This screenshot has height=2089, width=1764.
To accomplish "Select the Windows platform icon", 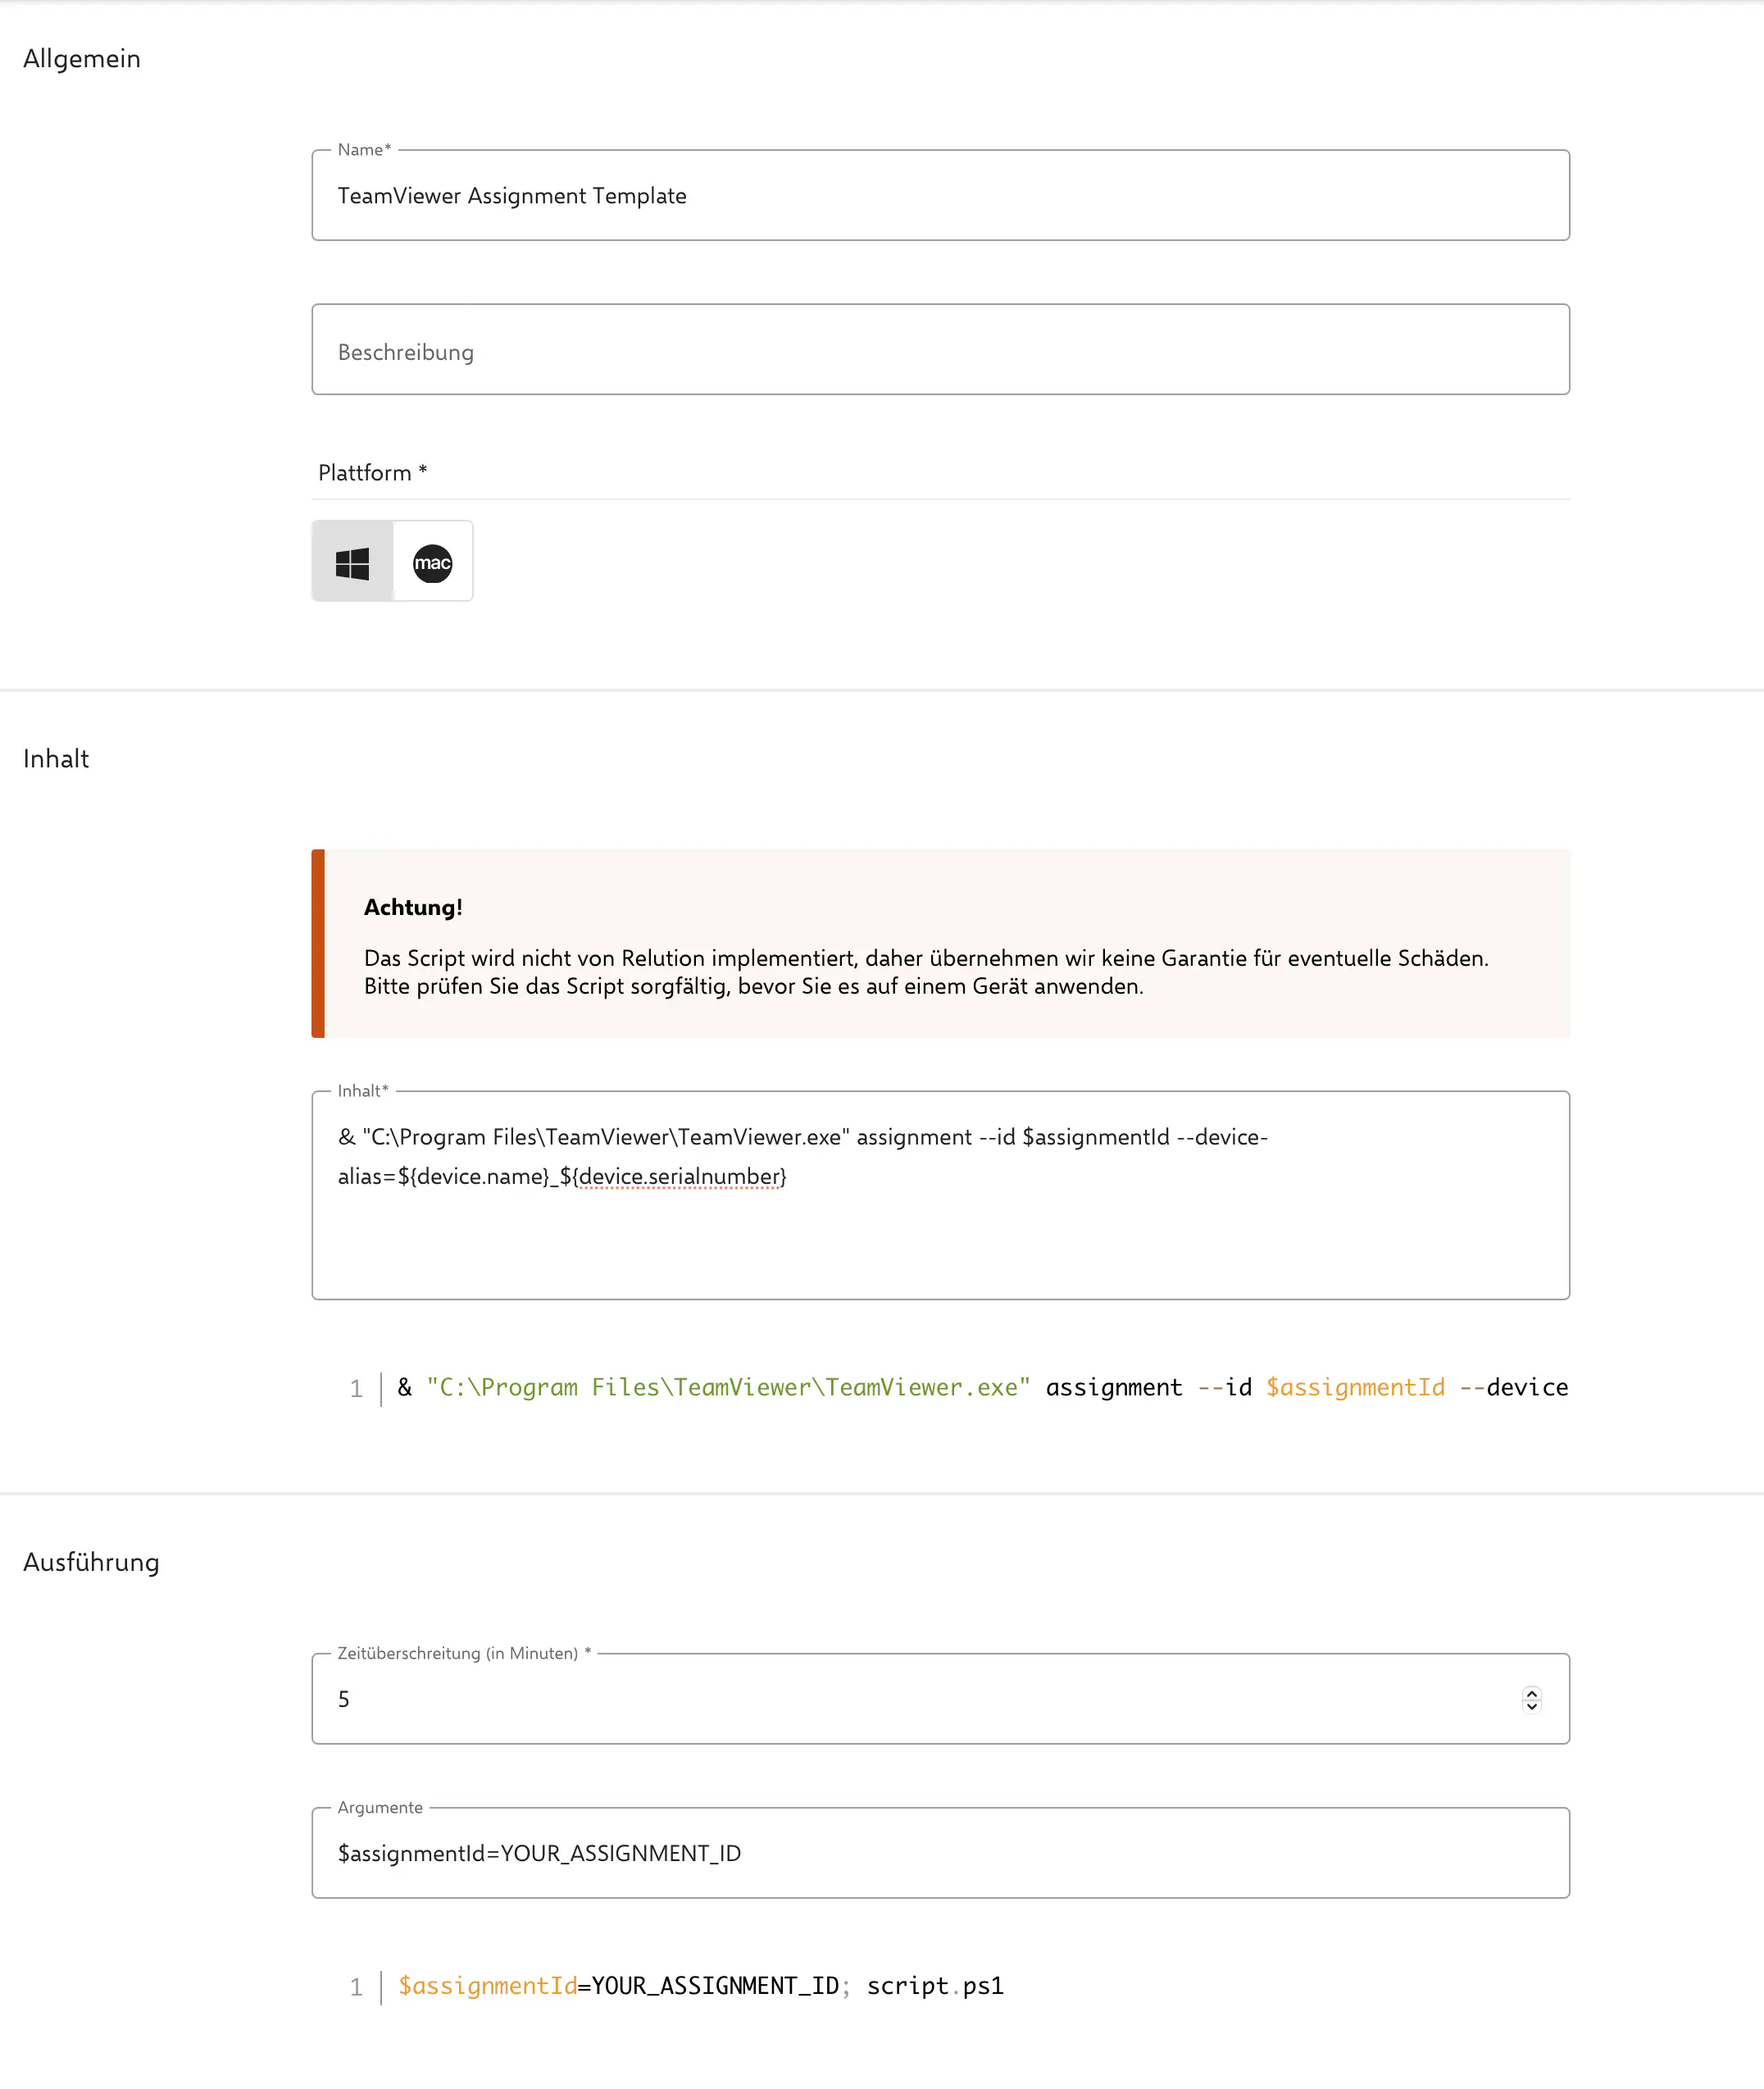I will point(352,563).
